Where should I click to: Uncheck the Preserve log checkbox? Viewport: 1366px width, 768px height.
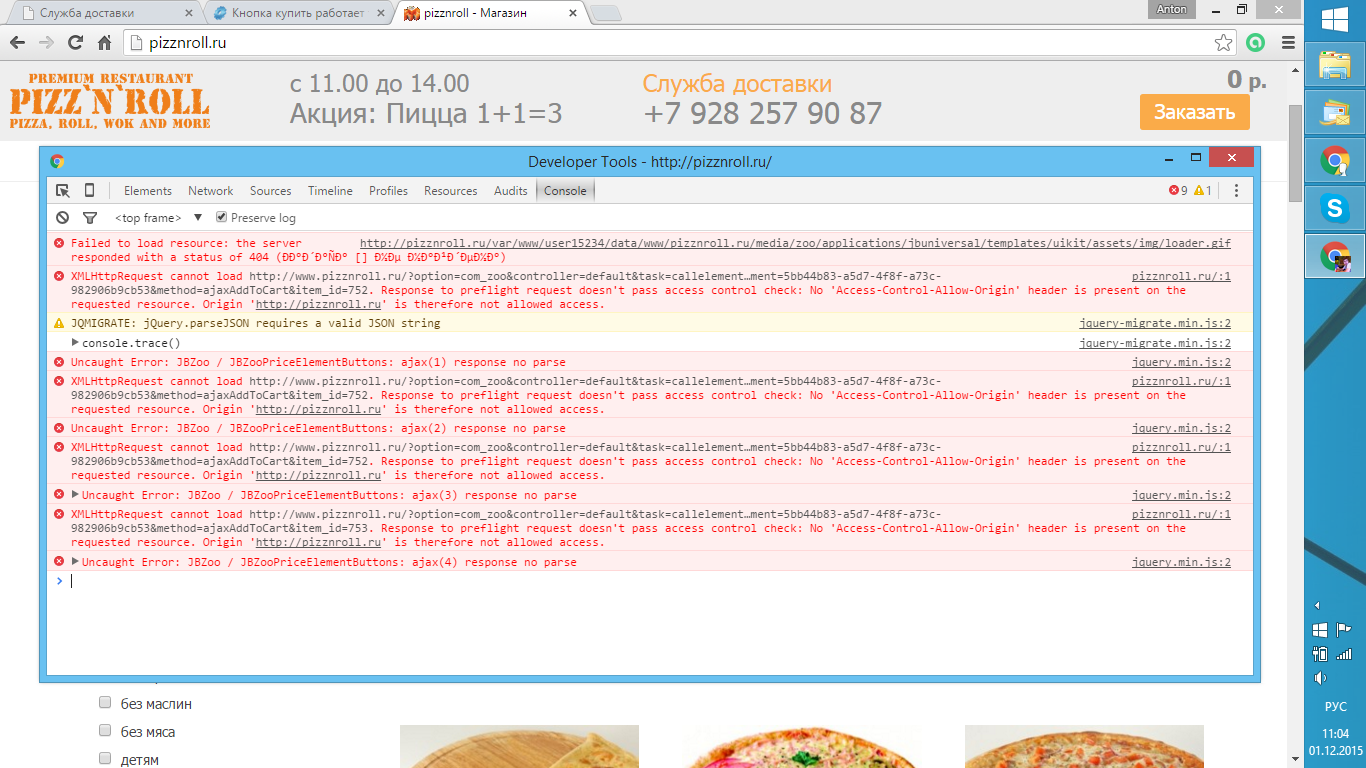click(x=222, y=218)
